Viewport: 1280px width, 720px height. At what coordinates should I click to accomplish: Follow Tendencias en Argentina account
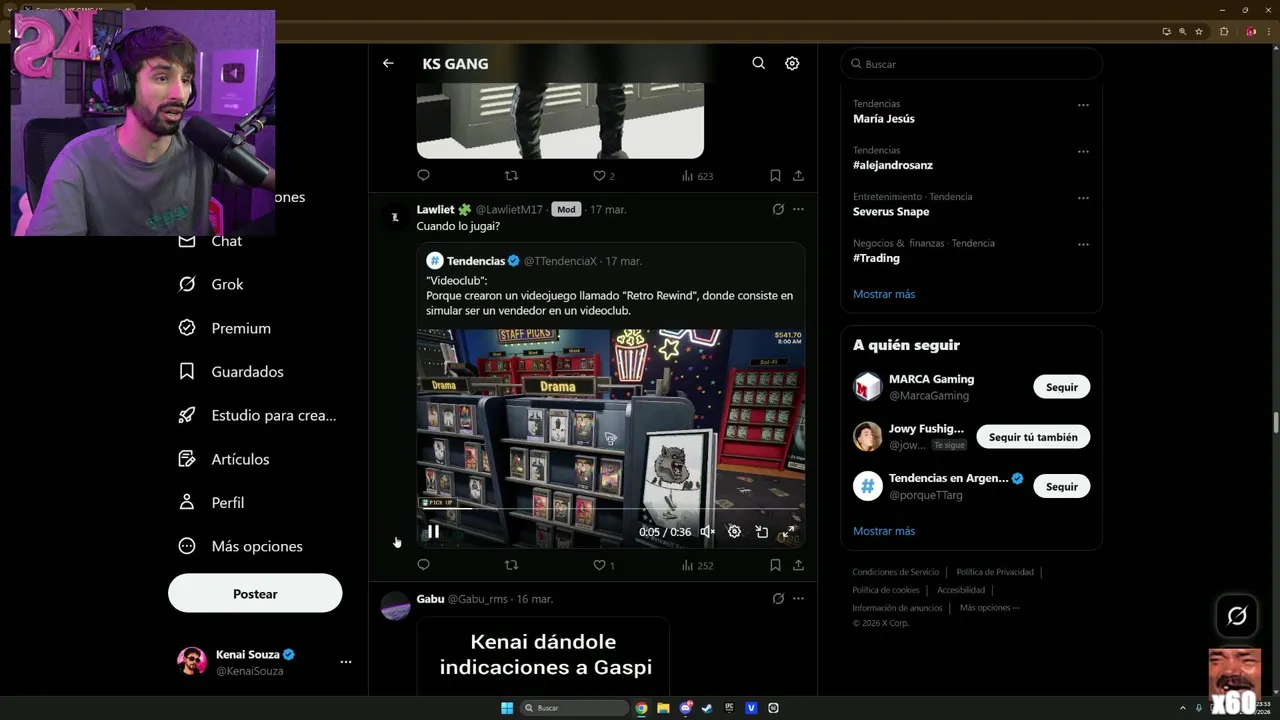(1061, 486)
